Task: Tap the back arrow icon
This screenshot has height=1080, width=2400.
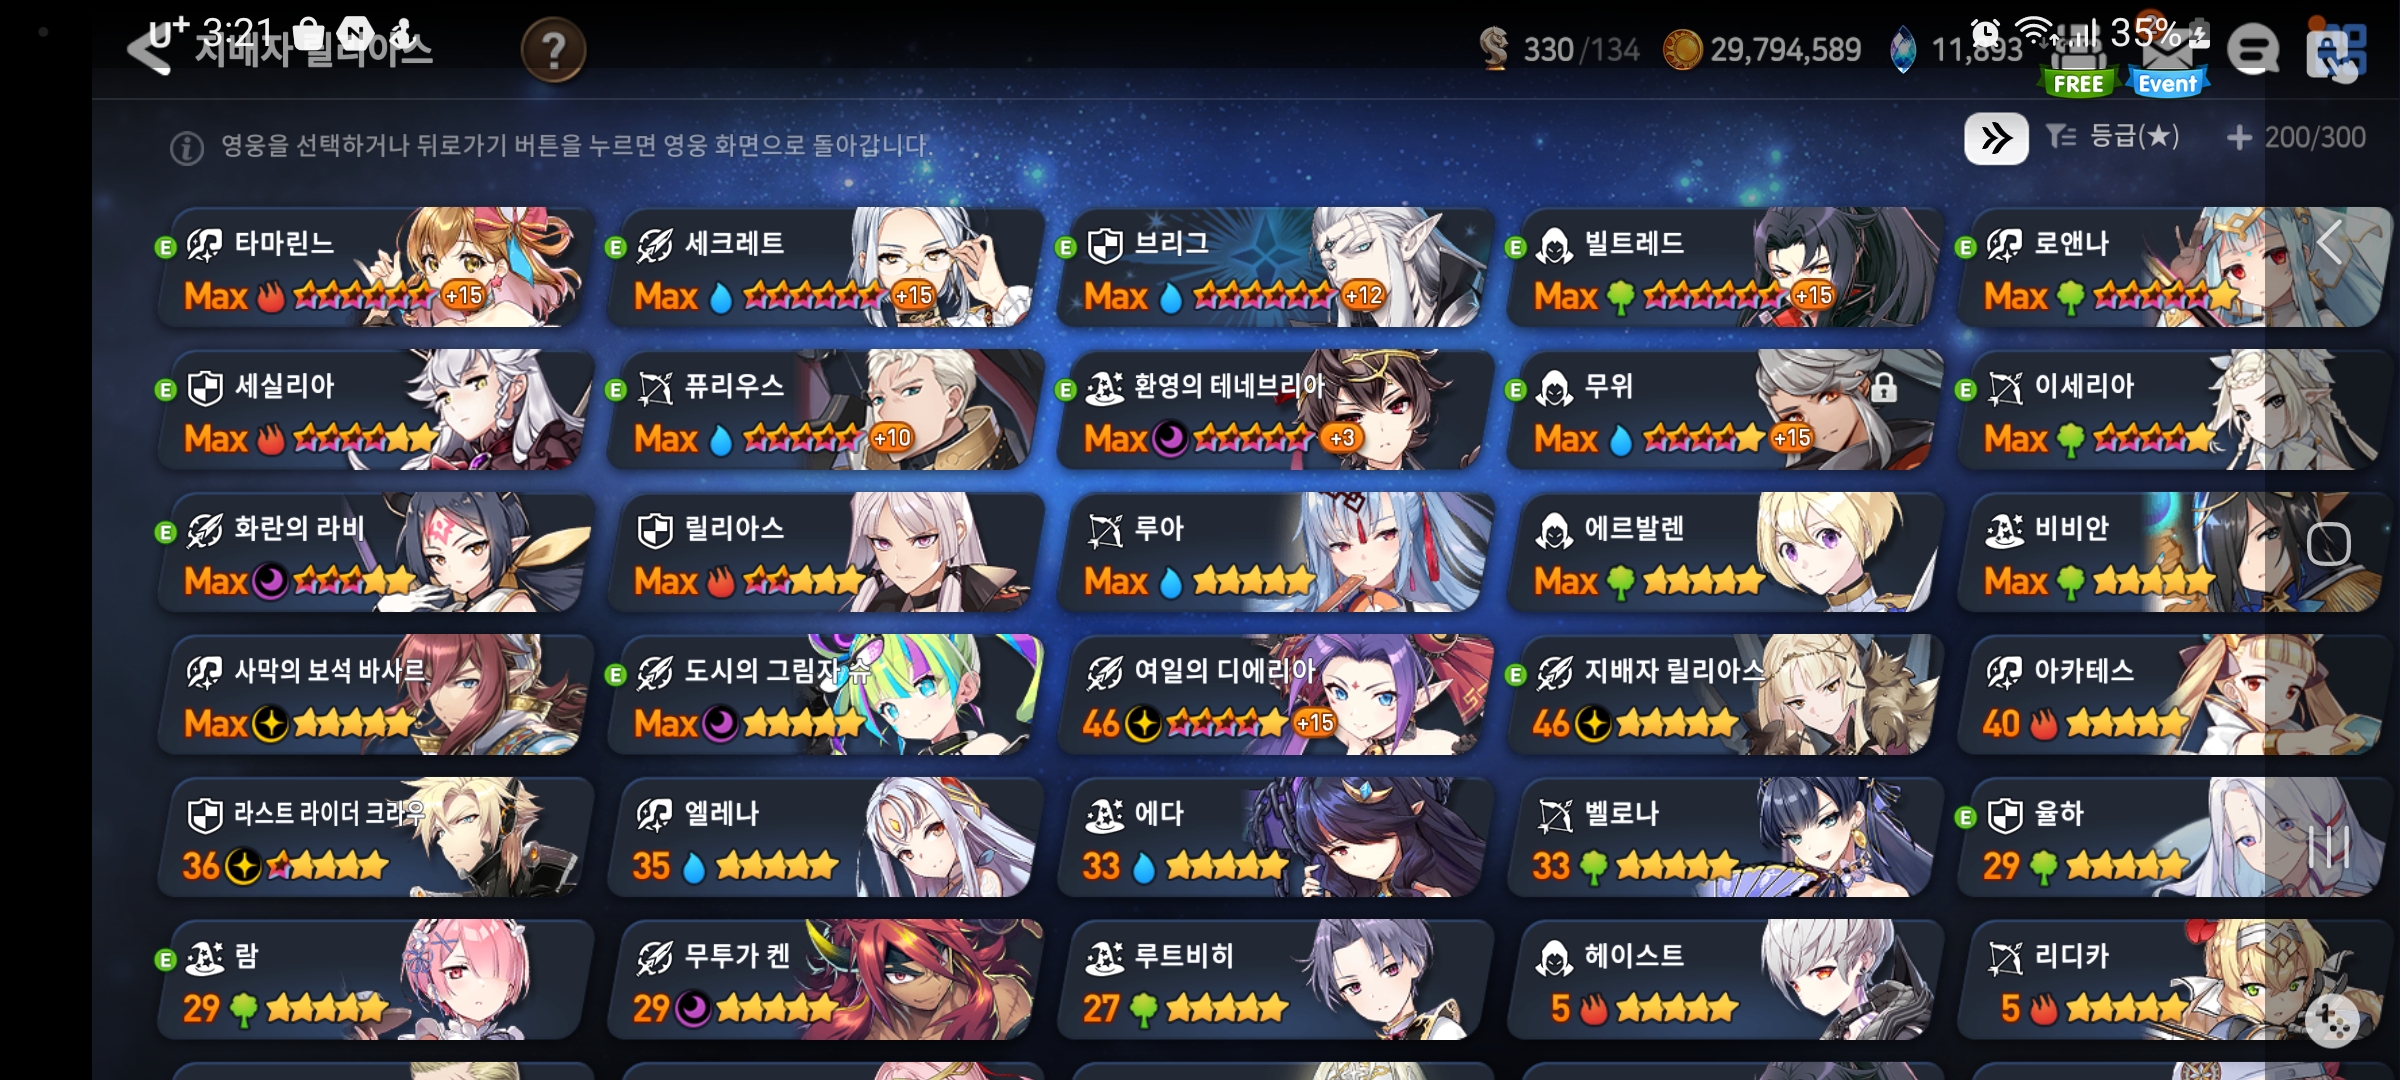Action: point(150,50)
